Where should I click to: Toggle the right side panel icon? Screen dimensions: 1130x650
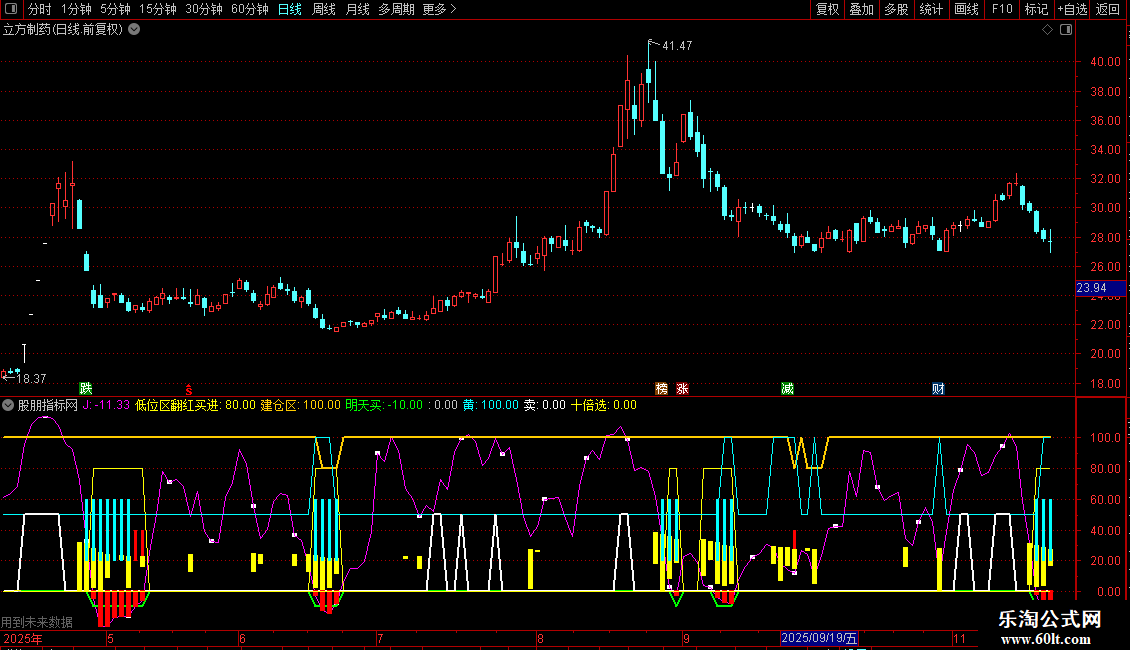[1066, 30]
